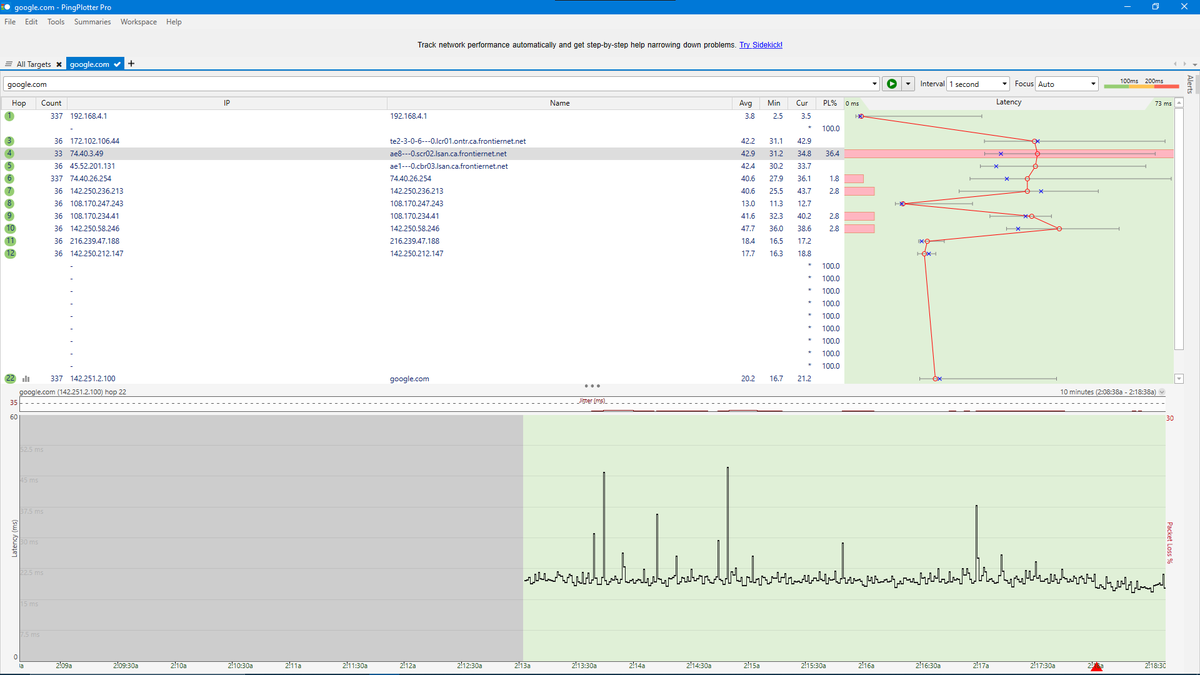Click hop 1 green number icon

(x=9, y=116)
